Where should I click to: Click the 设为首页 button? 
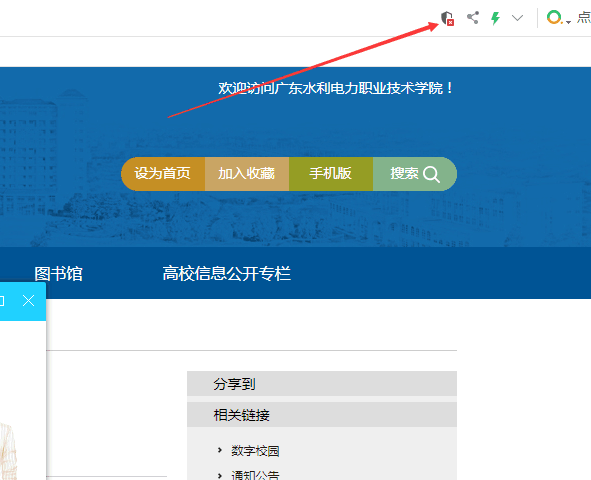click(163, 174)
